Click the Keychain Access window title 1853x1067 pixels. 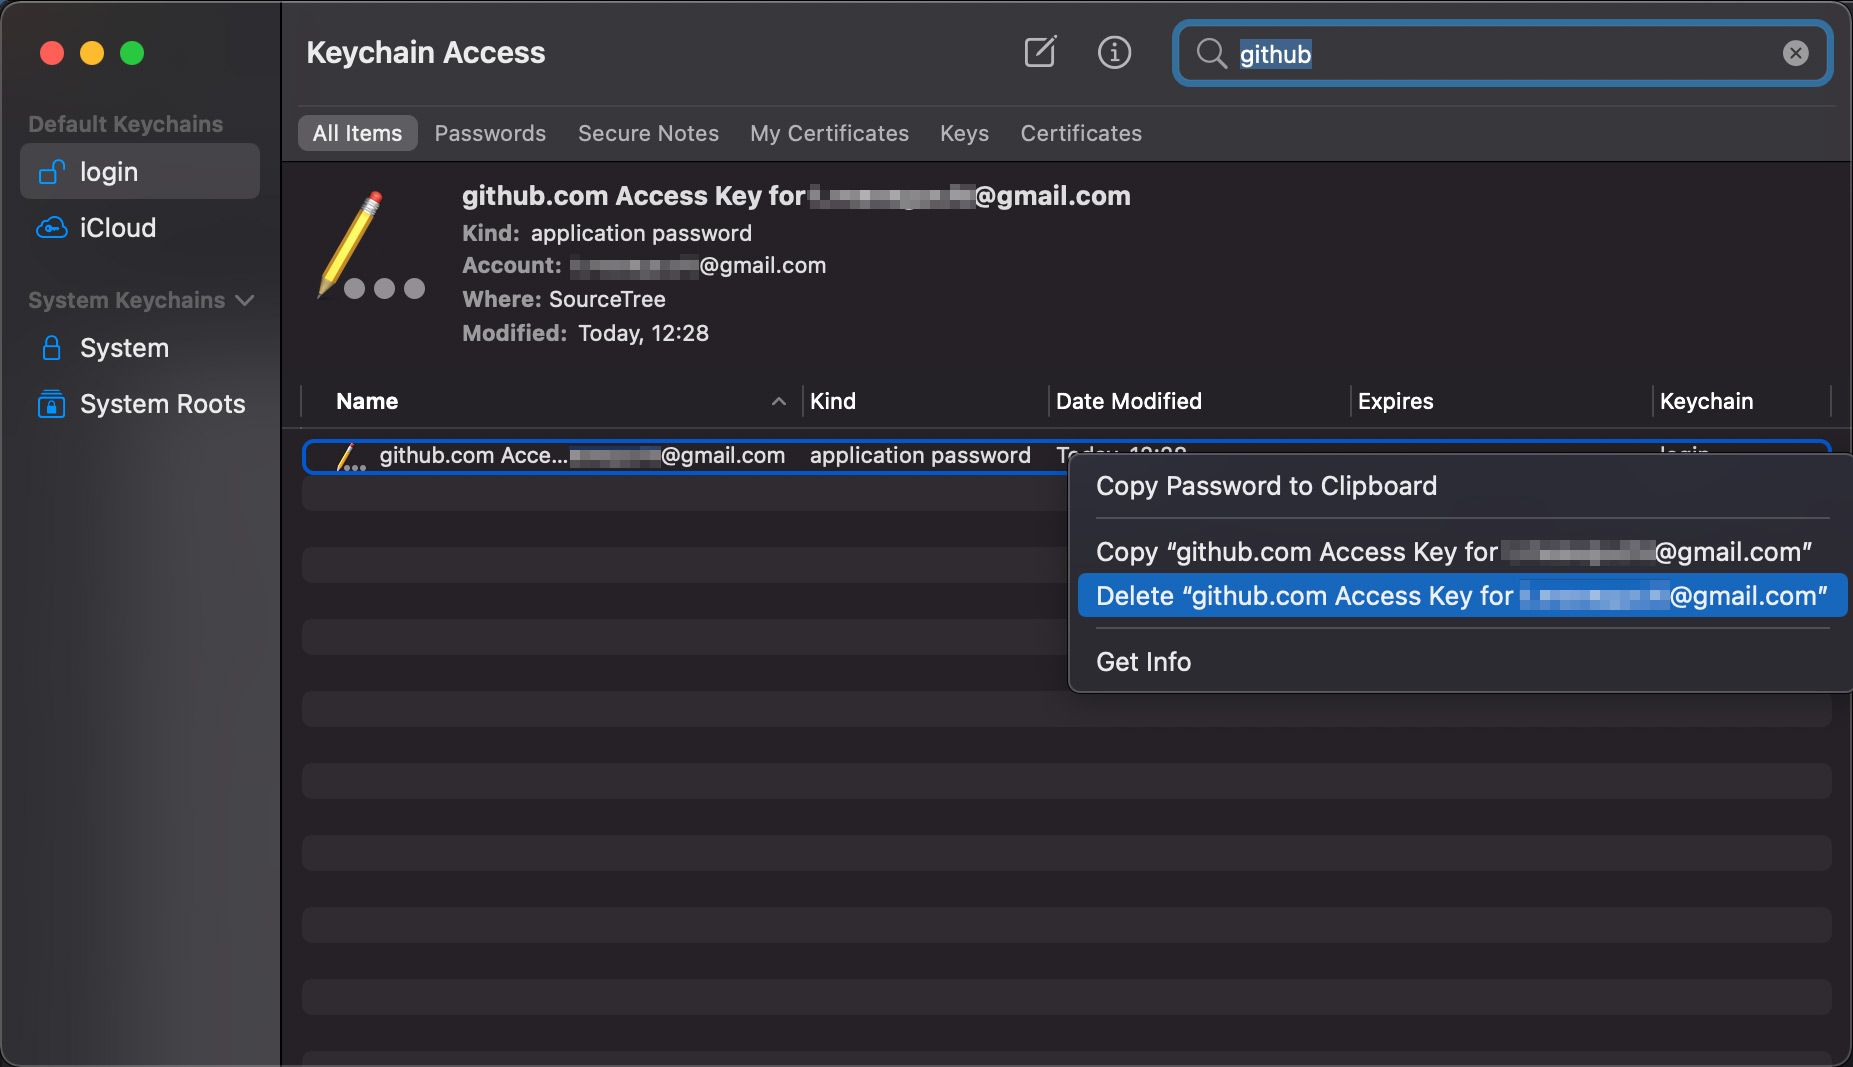tap(426, 52)
